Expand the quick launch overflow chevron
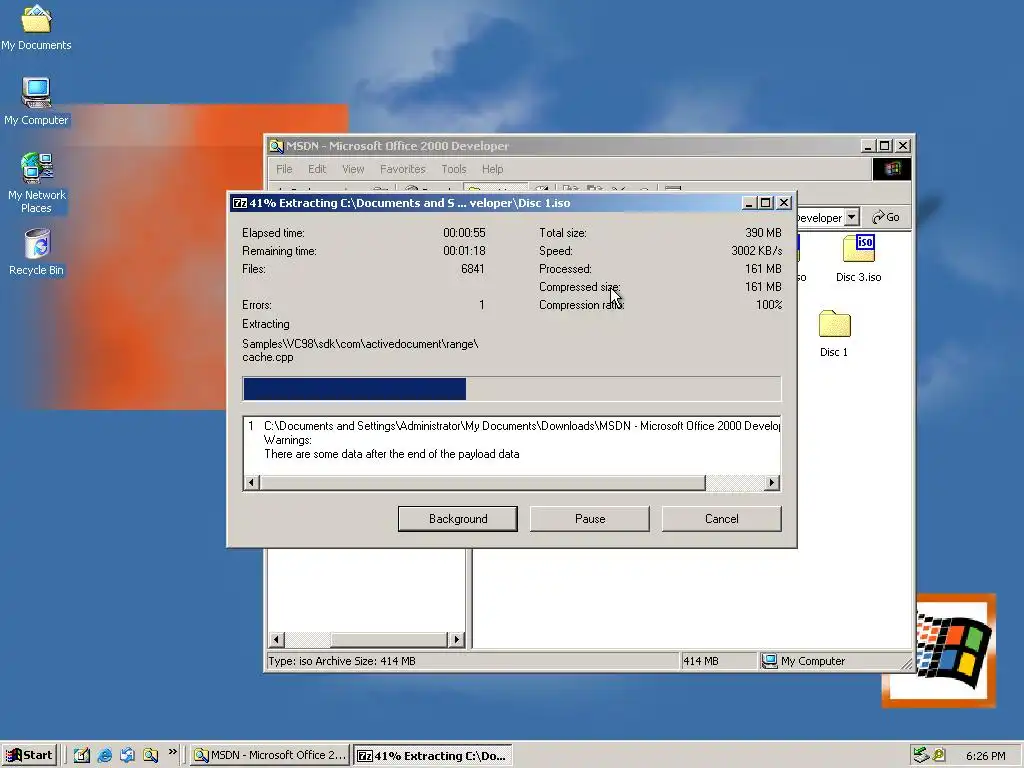Screen dimensions: 1024x768 point(172,752)
